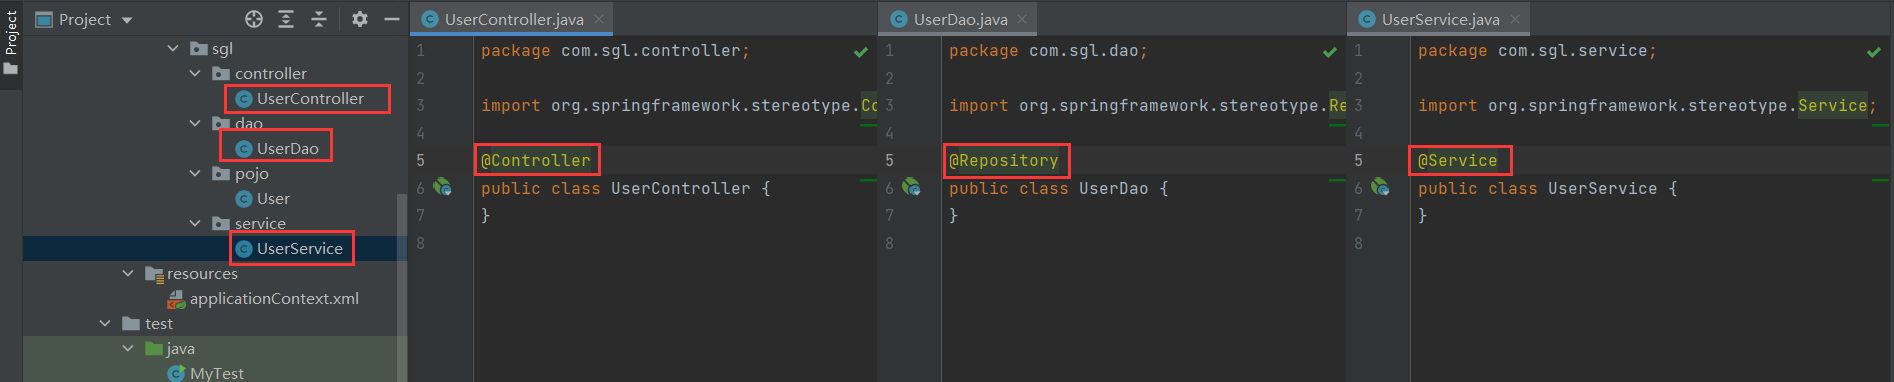Click green inspection checkmark in UserController editor
The height and width of the screenshot is (382, 1894).
coord(861,52)
